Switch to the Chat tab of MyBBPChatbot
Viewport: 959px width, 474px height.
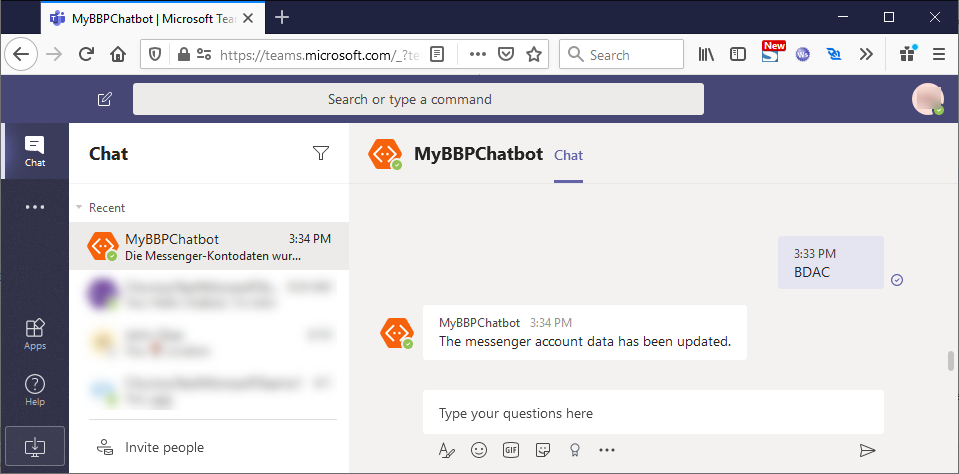click(x=568, y=155)
